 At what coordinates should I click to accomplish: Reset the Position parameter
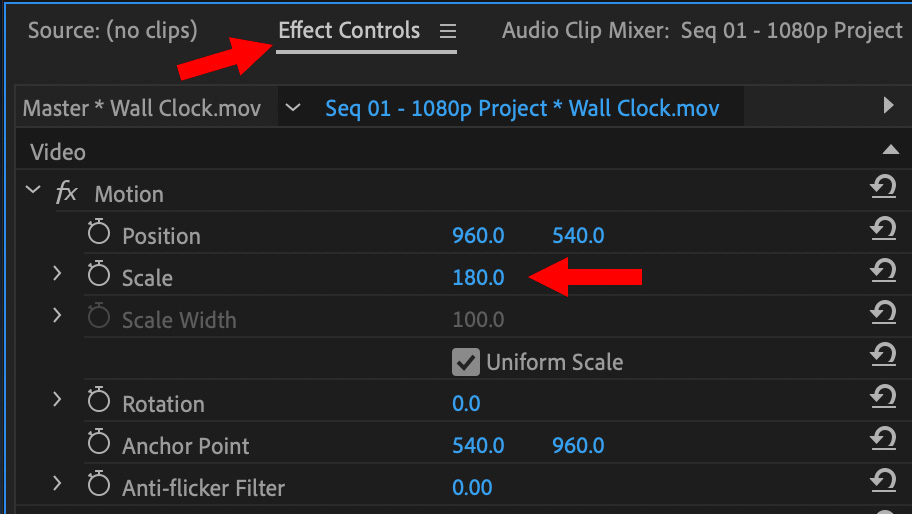tap(883, 229)
